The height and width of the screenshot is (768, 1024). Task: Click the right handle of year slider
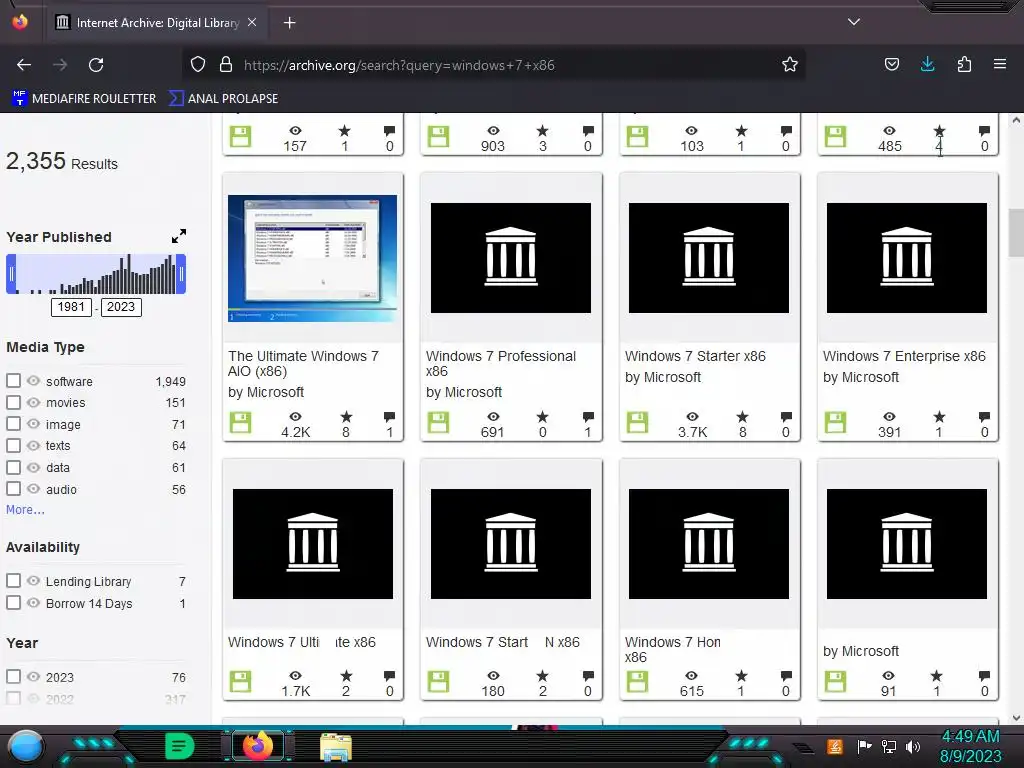(x=182, y=274)
